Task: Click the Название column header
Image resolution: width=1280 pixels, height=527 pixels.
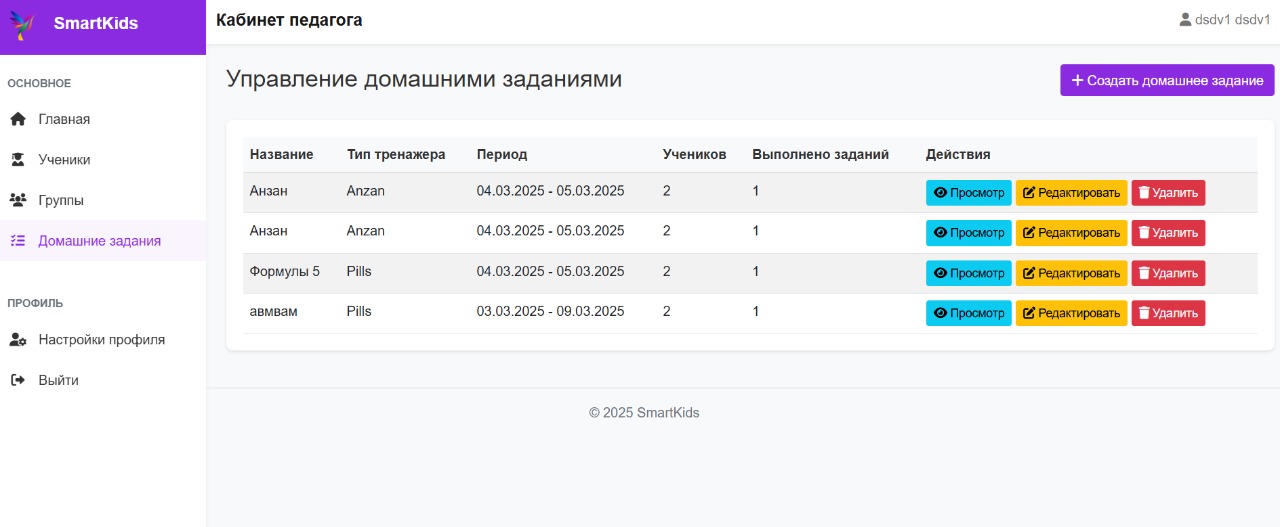Action: 281,154
